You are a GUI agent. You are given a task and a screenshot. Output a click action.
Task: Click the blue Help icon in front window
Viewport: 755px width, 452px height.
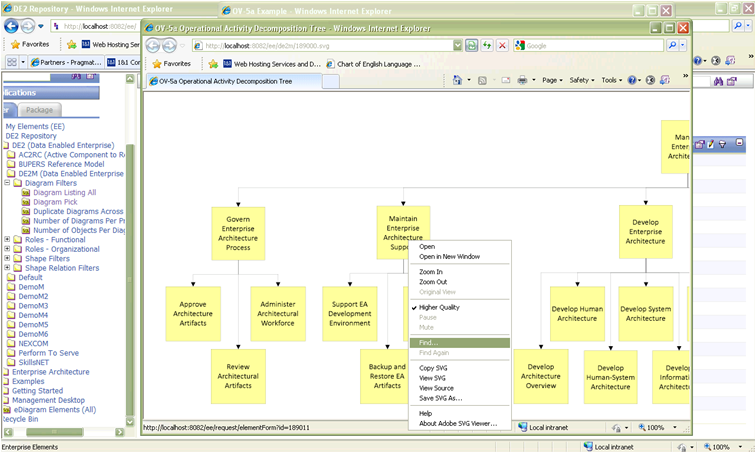pyautogui.click(x=632, y=80)
